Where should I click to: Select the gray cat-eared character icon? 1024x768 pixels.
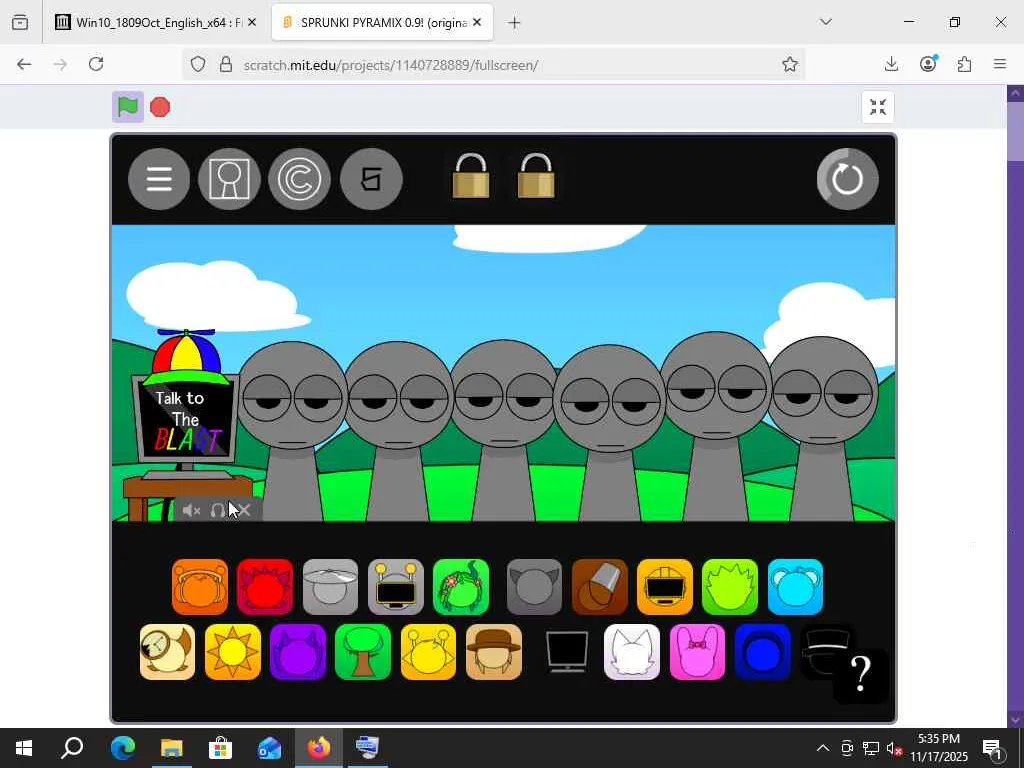pyautogui.click(x=534, y=586)
